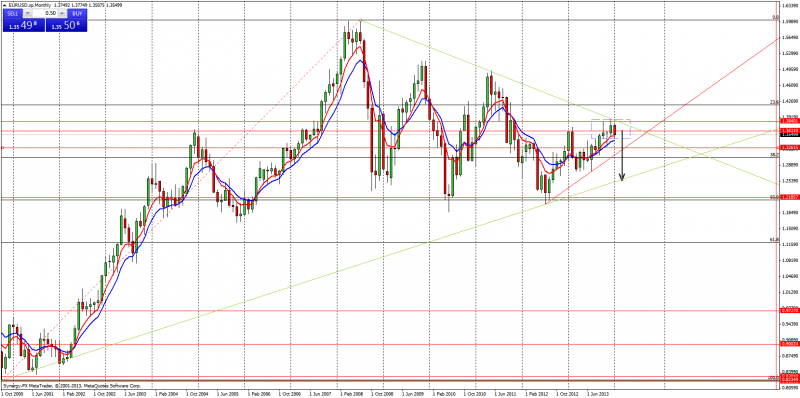Select the dashed blue rectangle near latest candles
Viewport: 800px width, 398px height.
click(611, 129)
